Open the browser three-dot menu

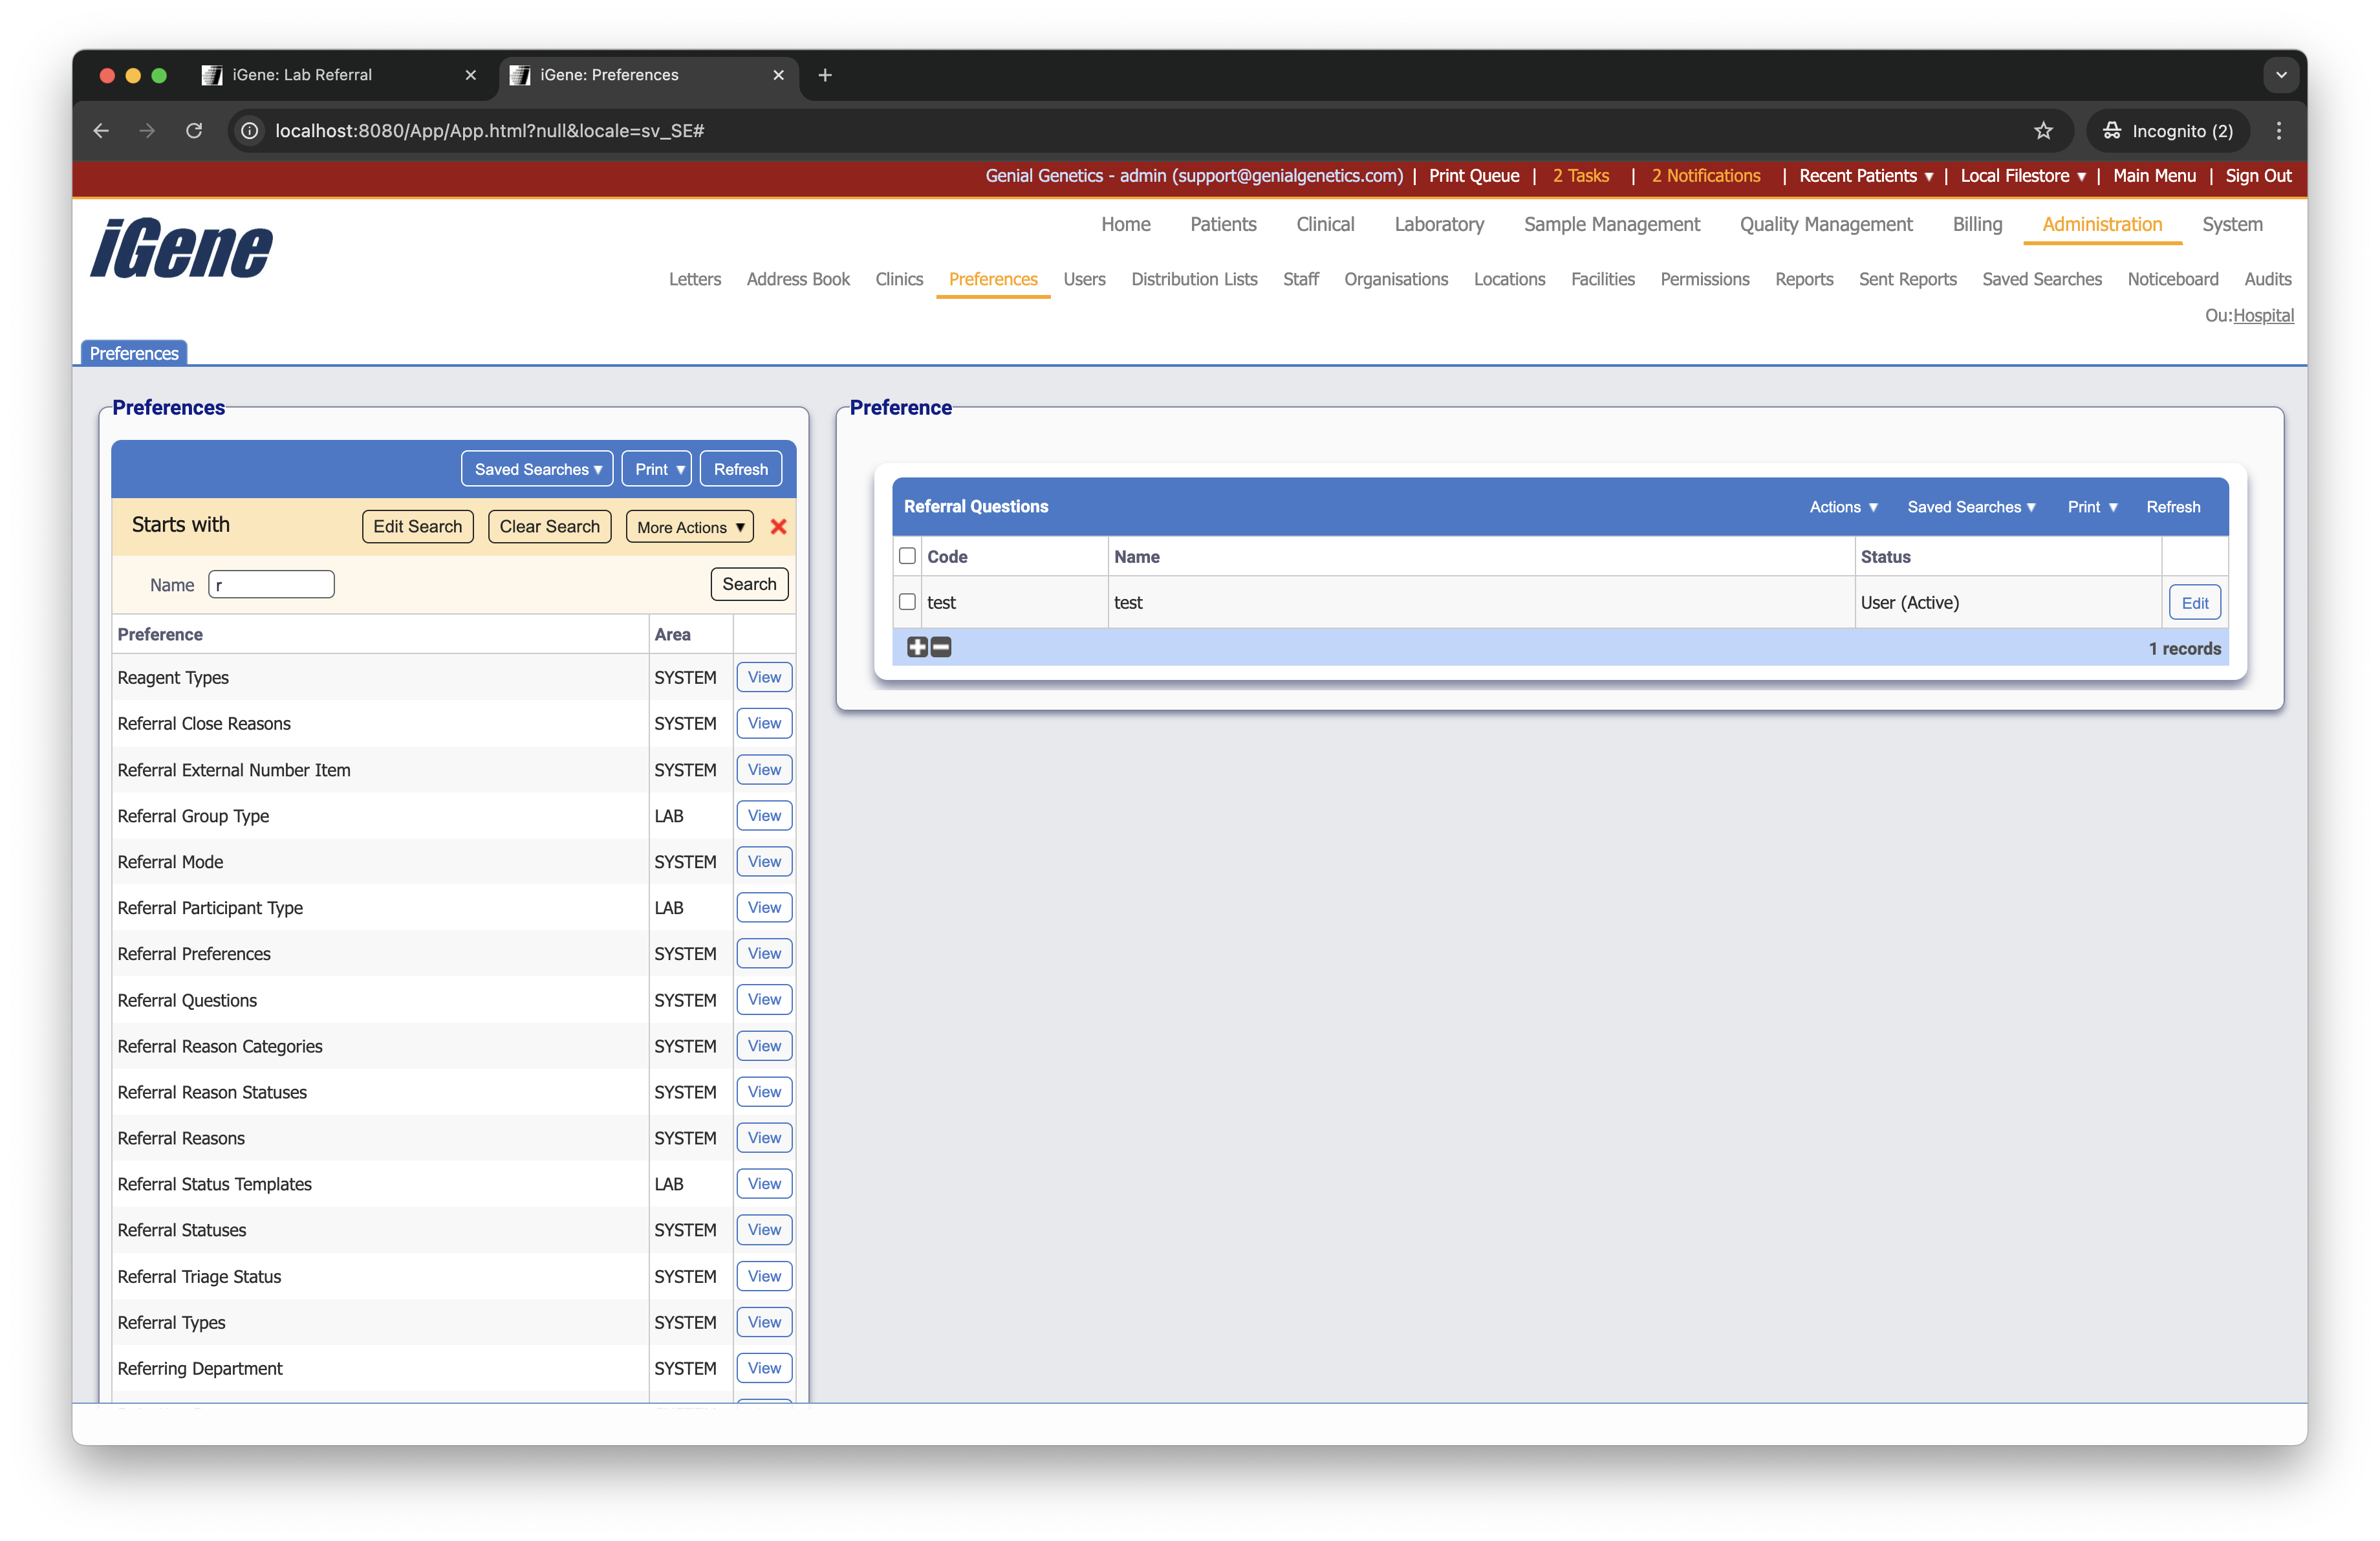(2279, 131)
